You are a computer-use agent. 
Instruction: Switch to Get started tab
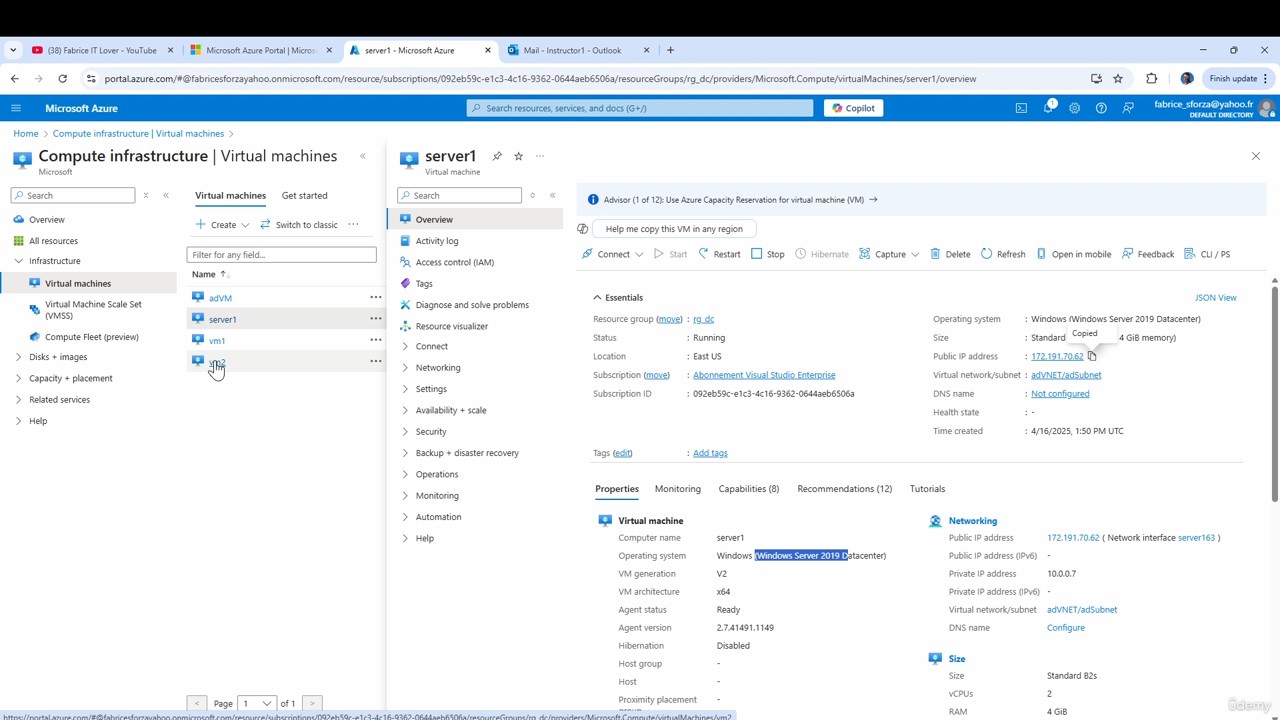click(x=305, y=196)
